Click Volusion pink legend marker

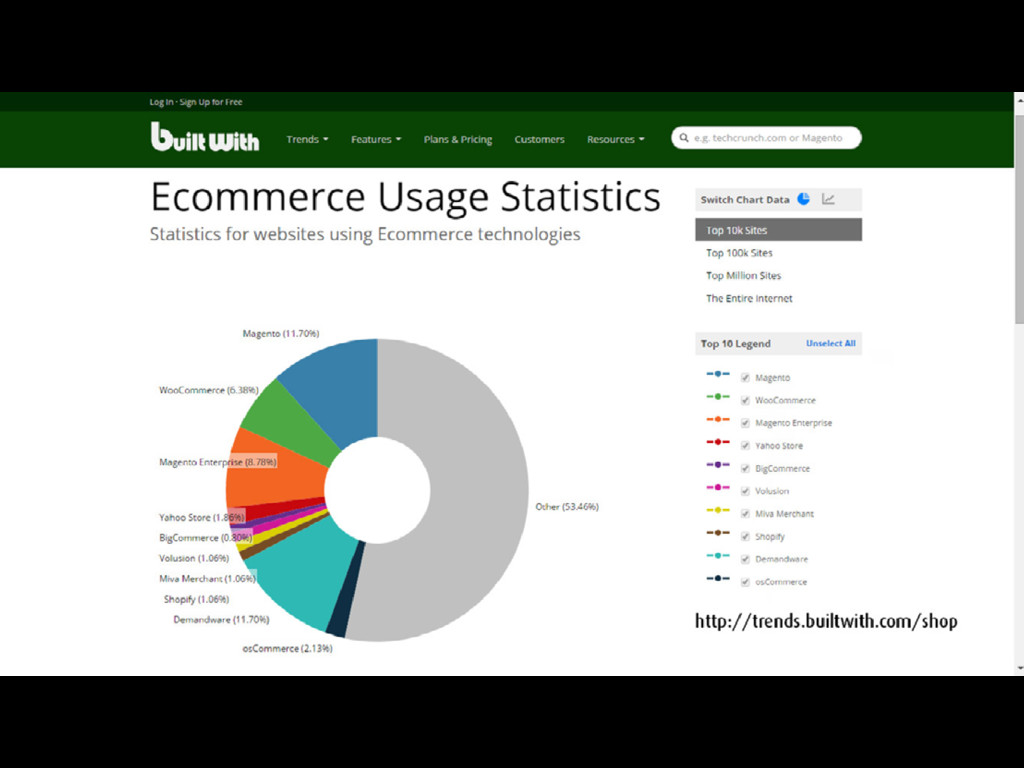718,487
